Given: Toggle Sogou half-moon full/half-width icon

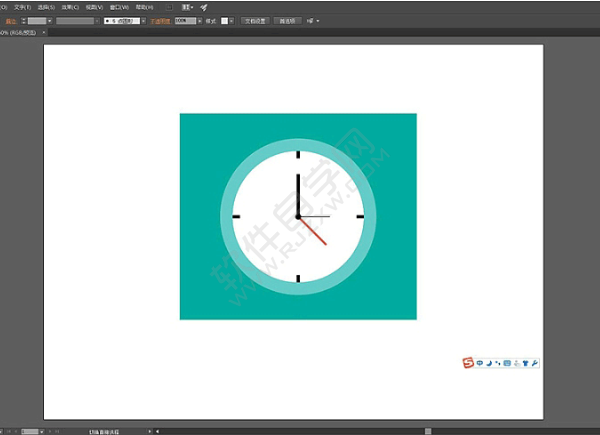Looking at the screenshot, I should click(489, 363).
